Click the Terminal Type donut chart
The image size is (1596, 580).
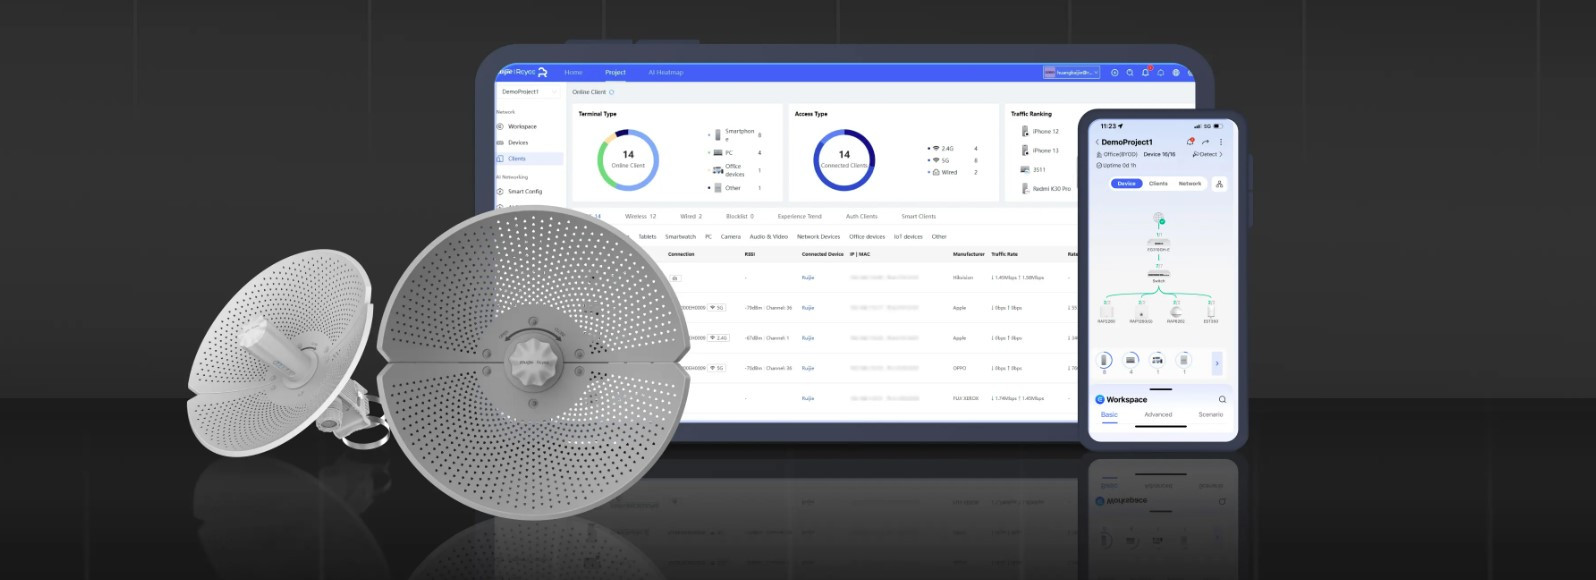click(x=628, y=160)
